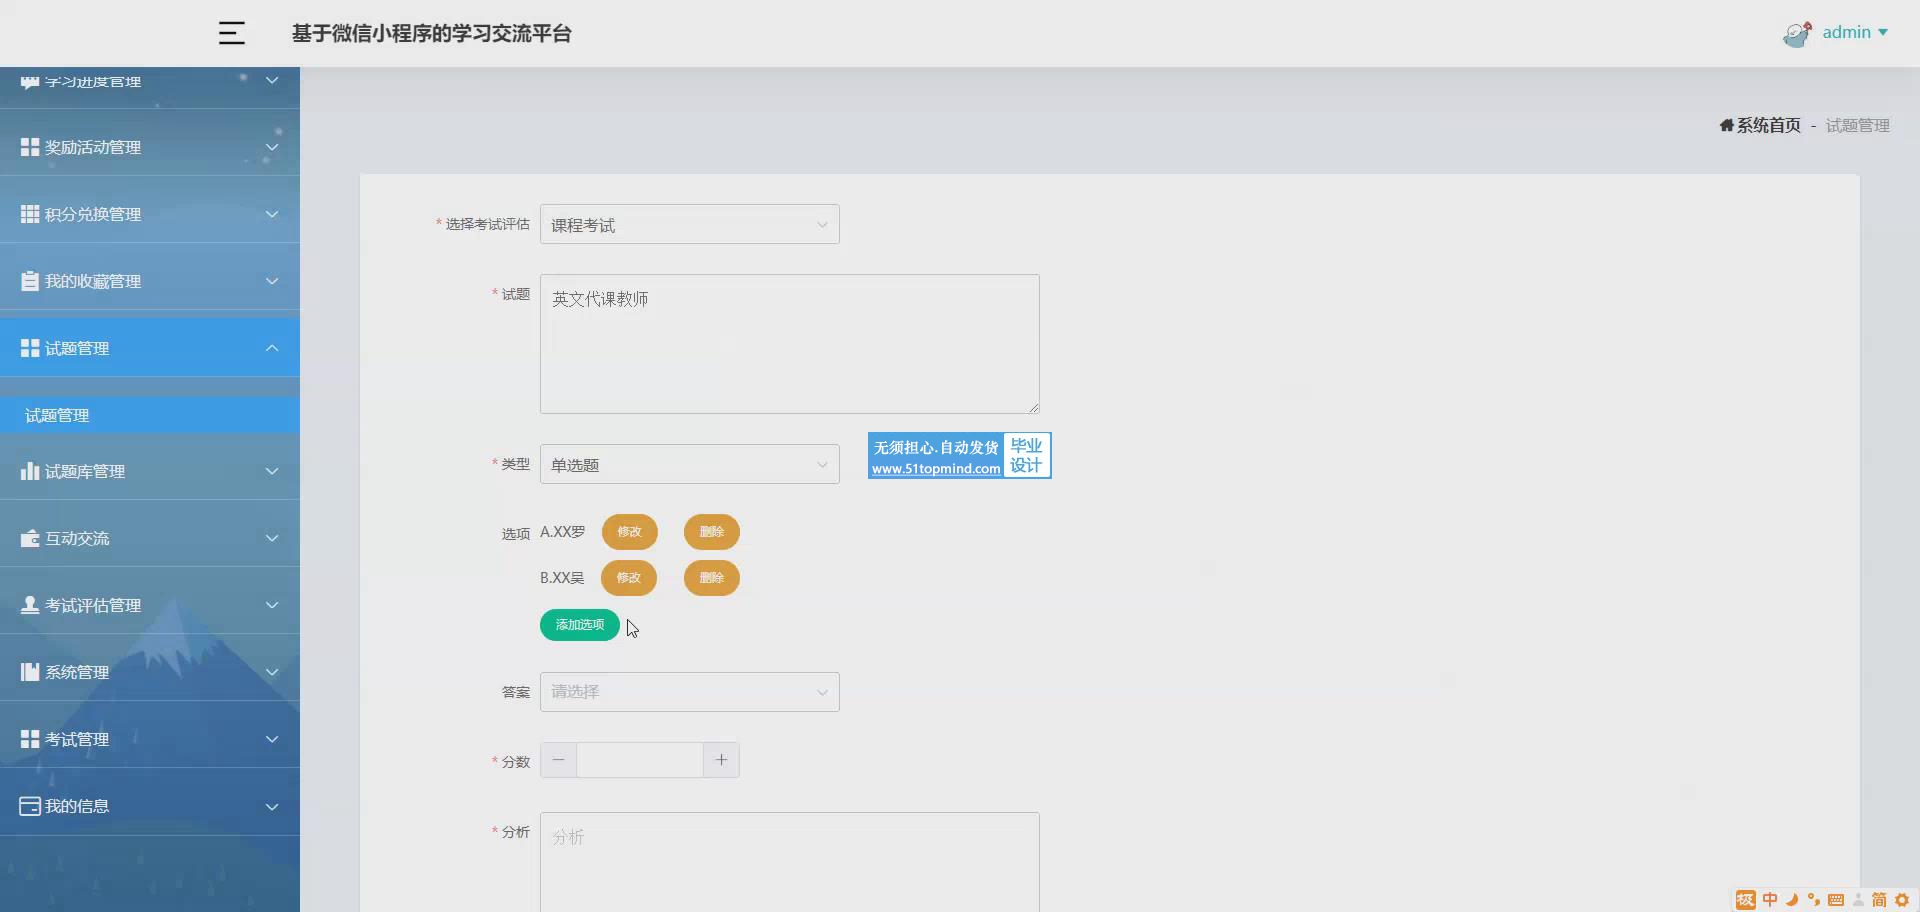The height and width of the screenshot is (912, 1920).
Task: Click 修改 for option B.XX吴
Action: pyautogui.click(x=629, y=578)
